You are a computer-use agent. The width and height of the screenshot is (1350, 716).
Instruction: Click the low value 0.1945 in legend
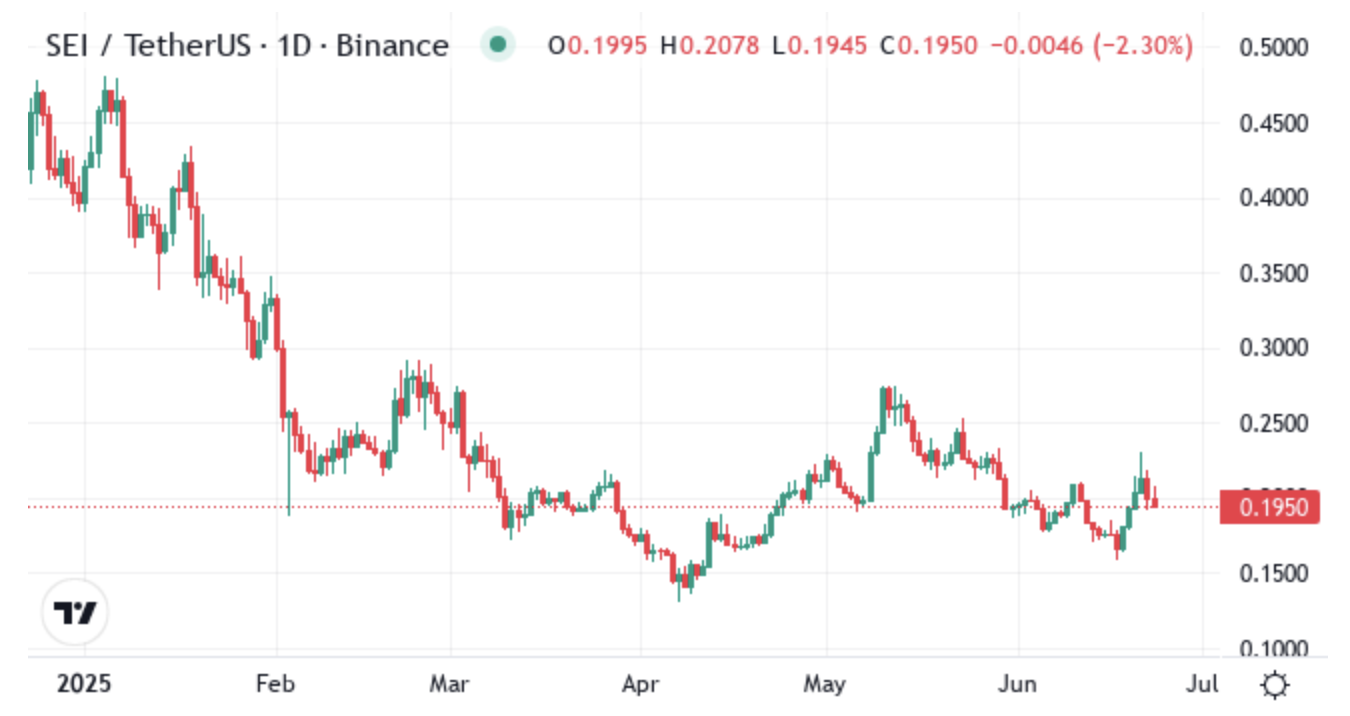(827, 46)
